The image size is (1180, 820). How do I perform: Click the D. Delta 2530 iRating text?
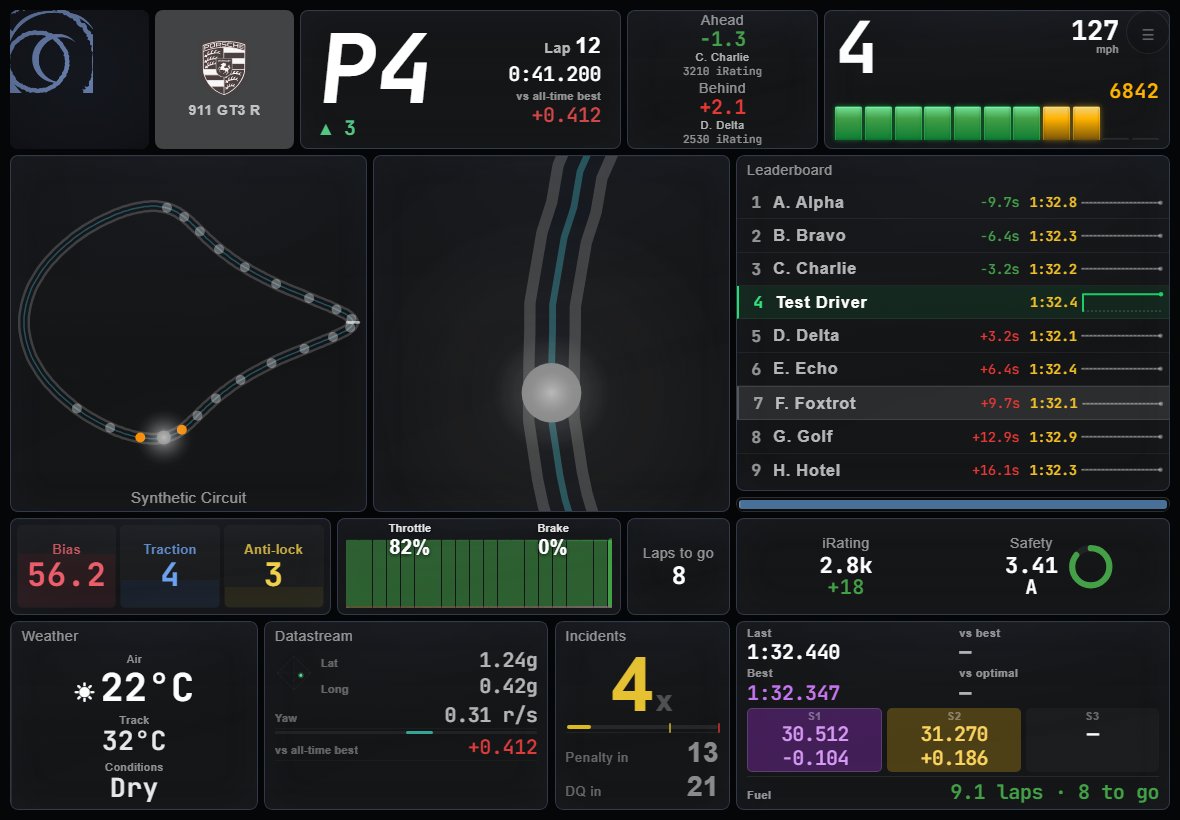[x=722, y=139]
